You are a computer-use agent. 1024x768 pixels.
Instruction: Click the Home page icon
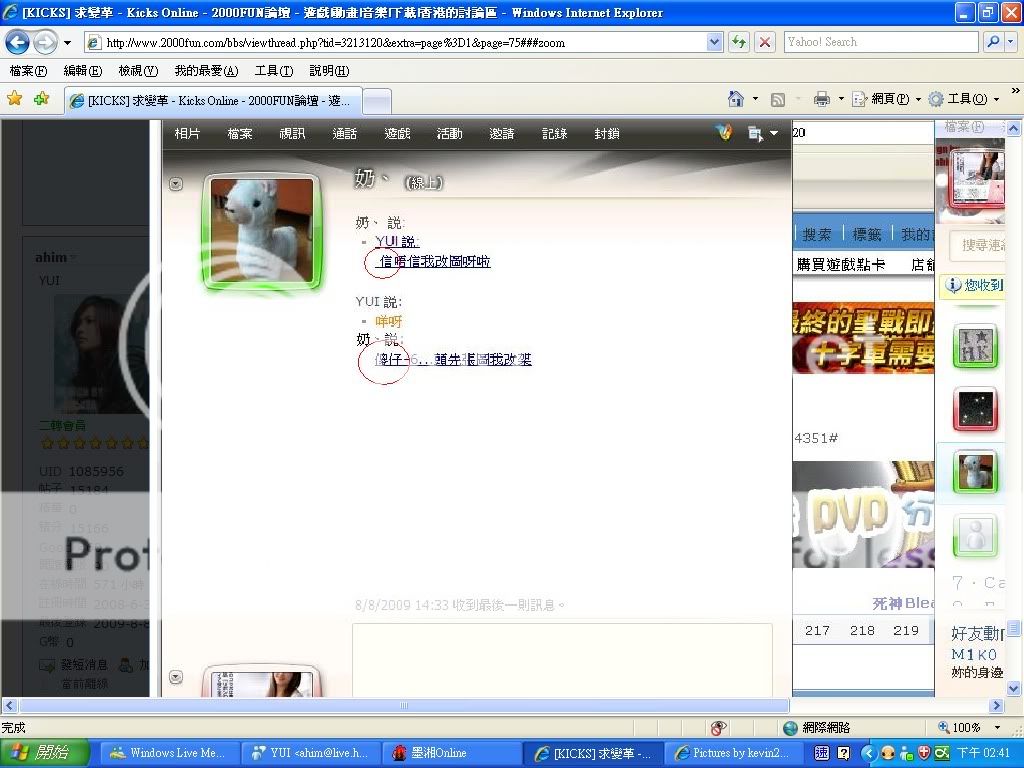[736, 99]
